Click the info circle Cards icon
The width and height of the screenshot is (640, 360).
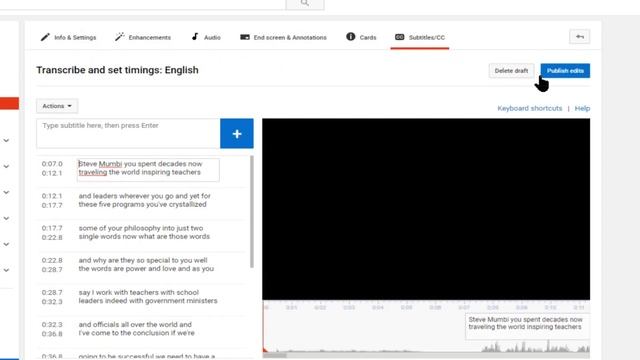point(351,36)
